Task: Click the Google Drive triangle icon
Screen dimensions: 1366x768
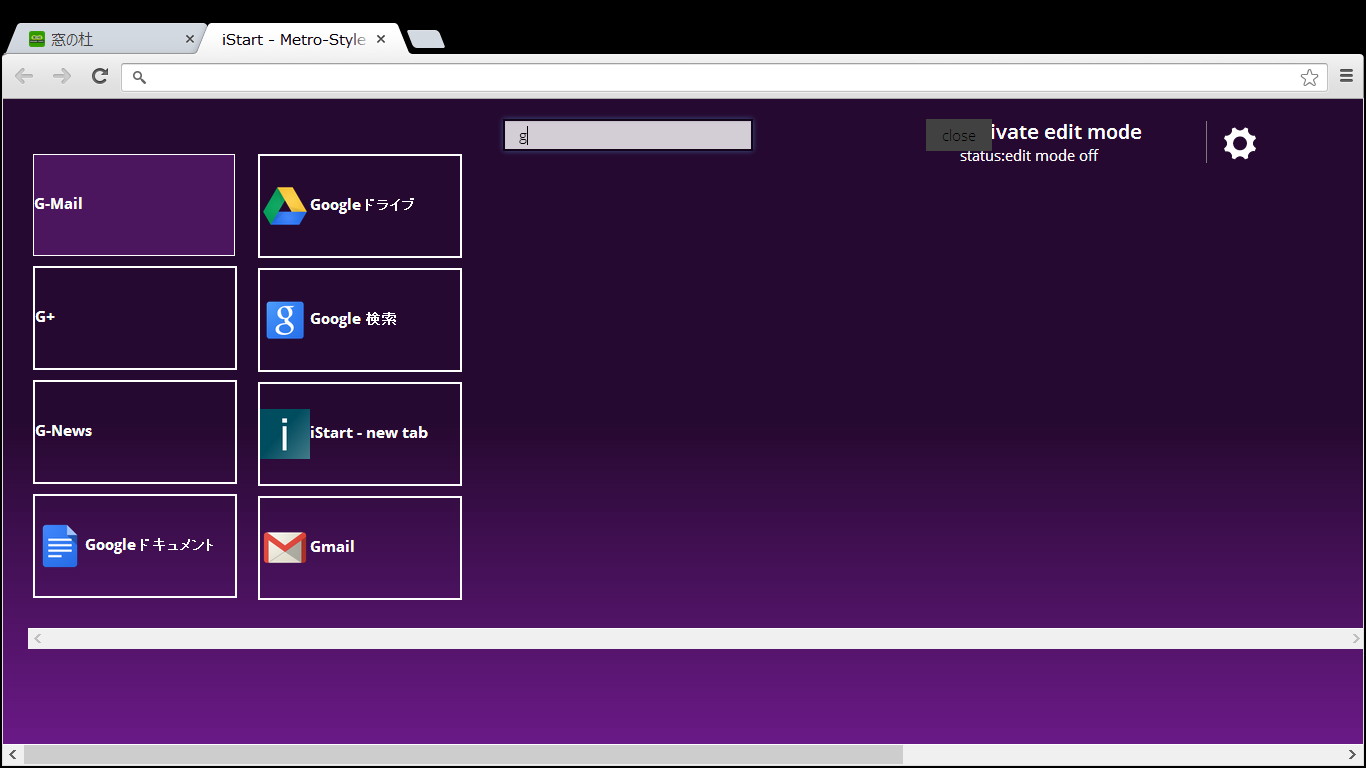Action: (285, 206)
